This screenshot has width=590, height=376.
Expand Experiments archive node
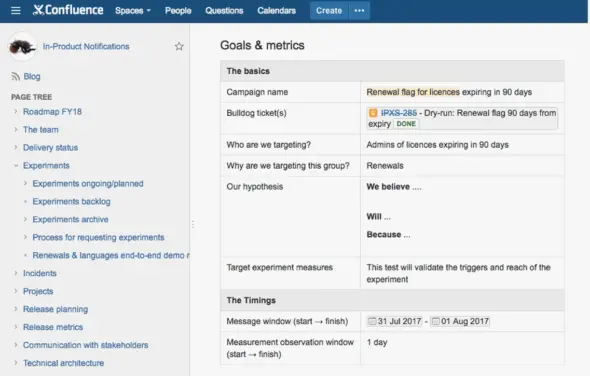[25, 219]
